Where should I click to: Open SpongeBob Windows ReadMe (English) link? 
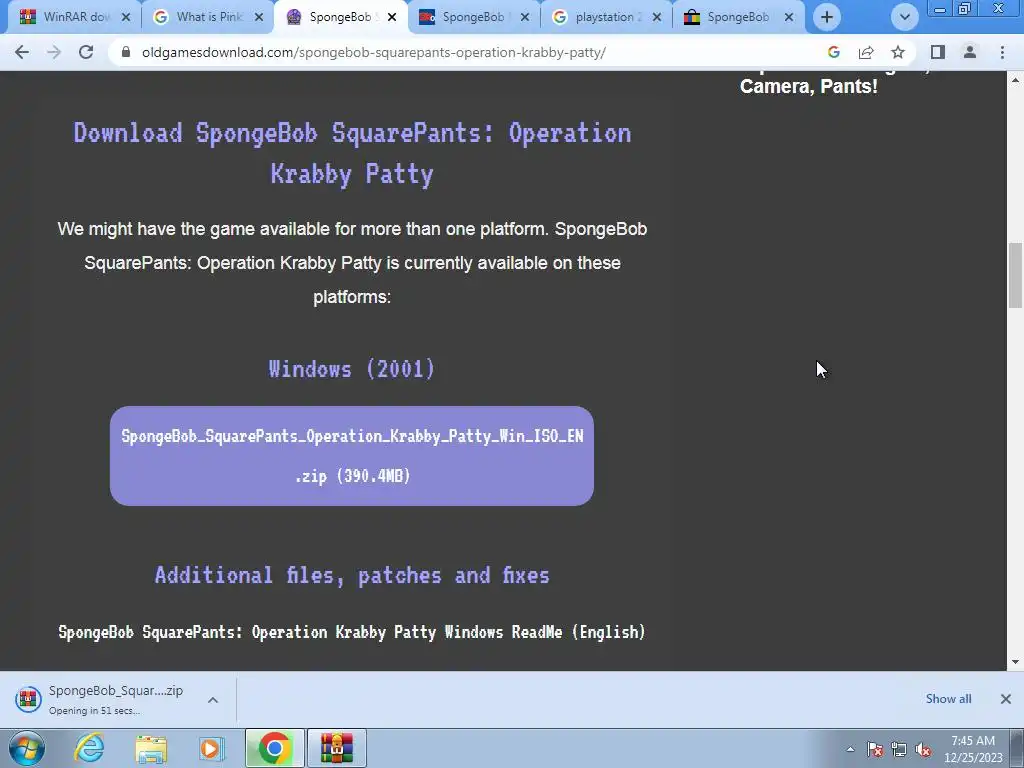click(352, 632)
